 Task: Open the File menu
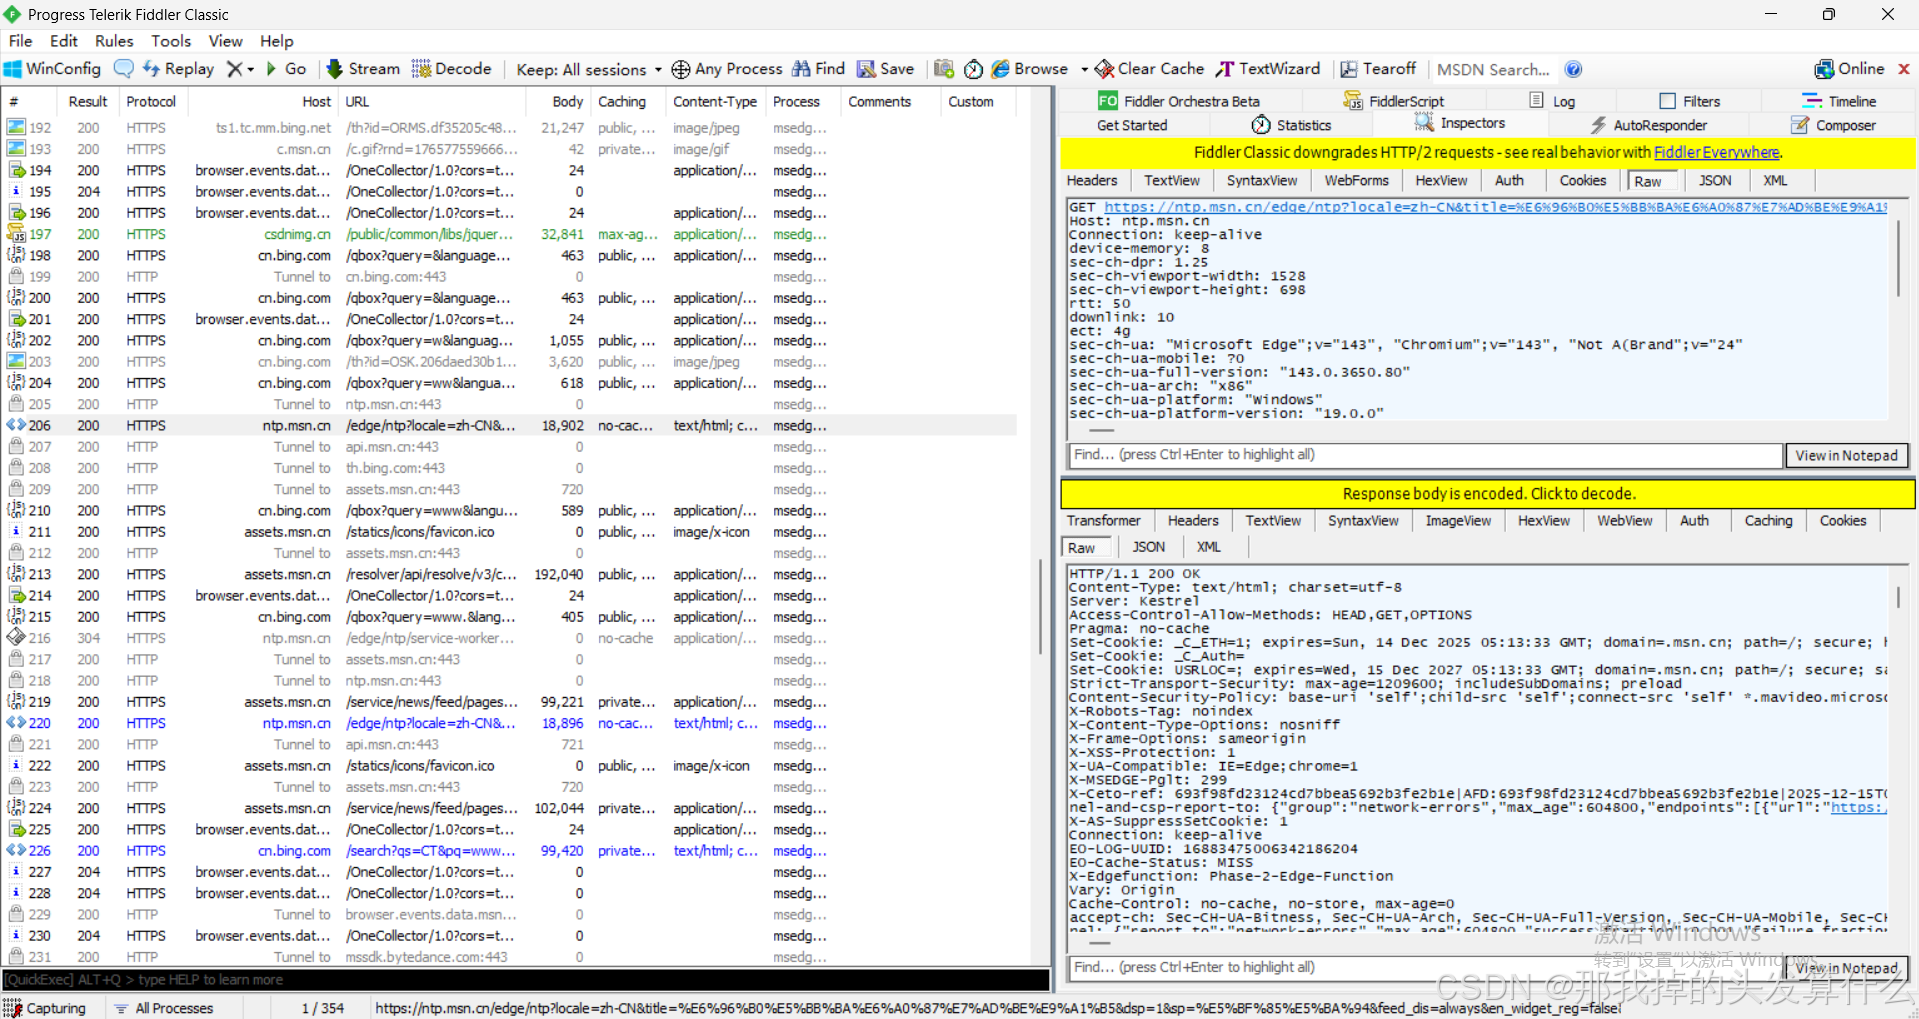20,41
